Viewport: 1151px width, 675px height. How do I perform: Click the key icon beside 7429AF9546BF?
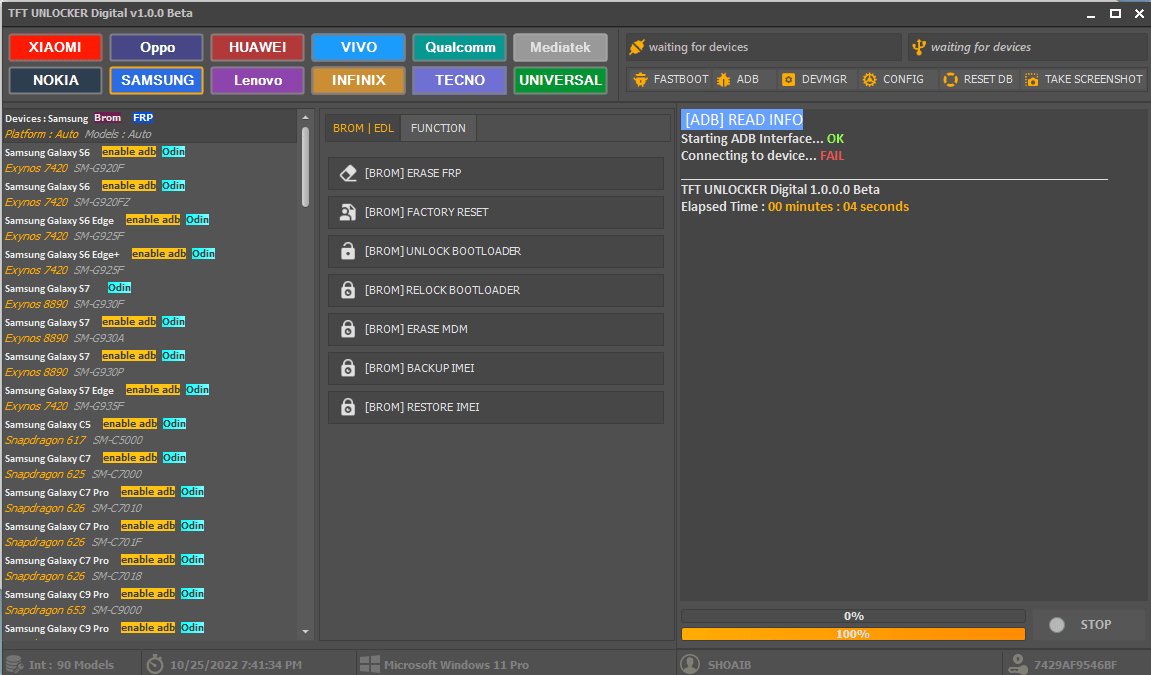pyautogui.click(x=1018, y=663)
